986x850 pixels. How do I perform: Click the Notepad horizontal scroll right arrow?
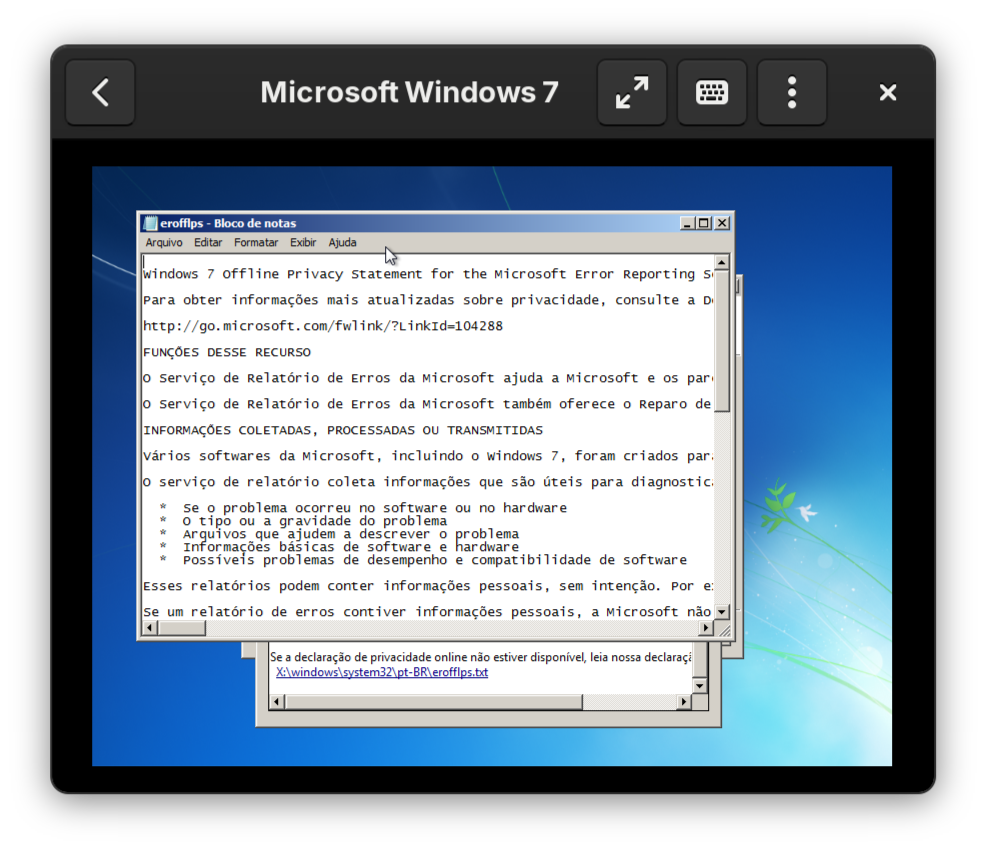pyautogui.click(x=706, y=628)
